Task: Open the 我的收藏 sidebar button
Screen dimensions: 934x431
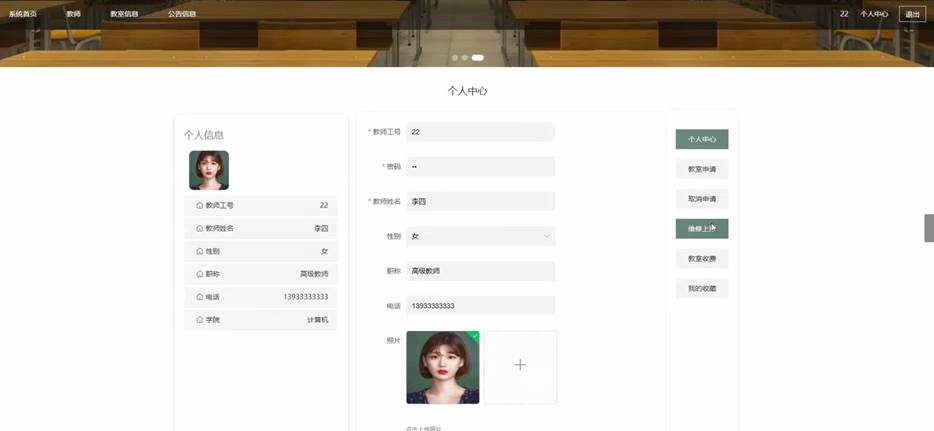Action: (x=702, y=288)
